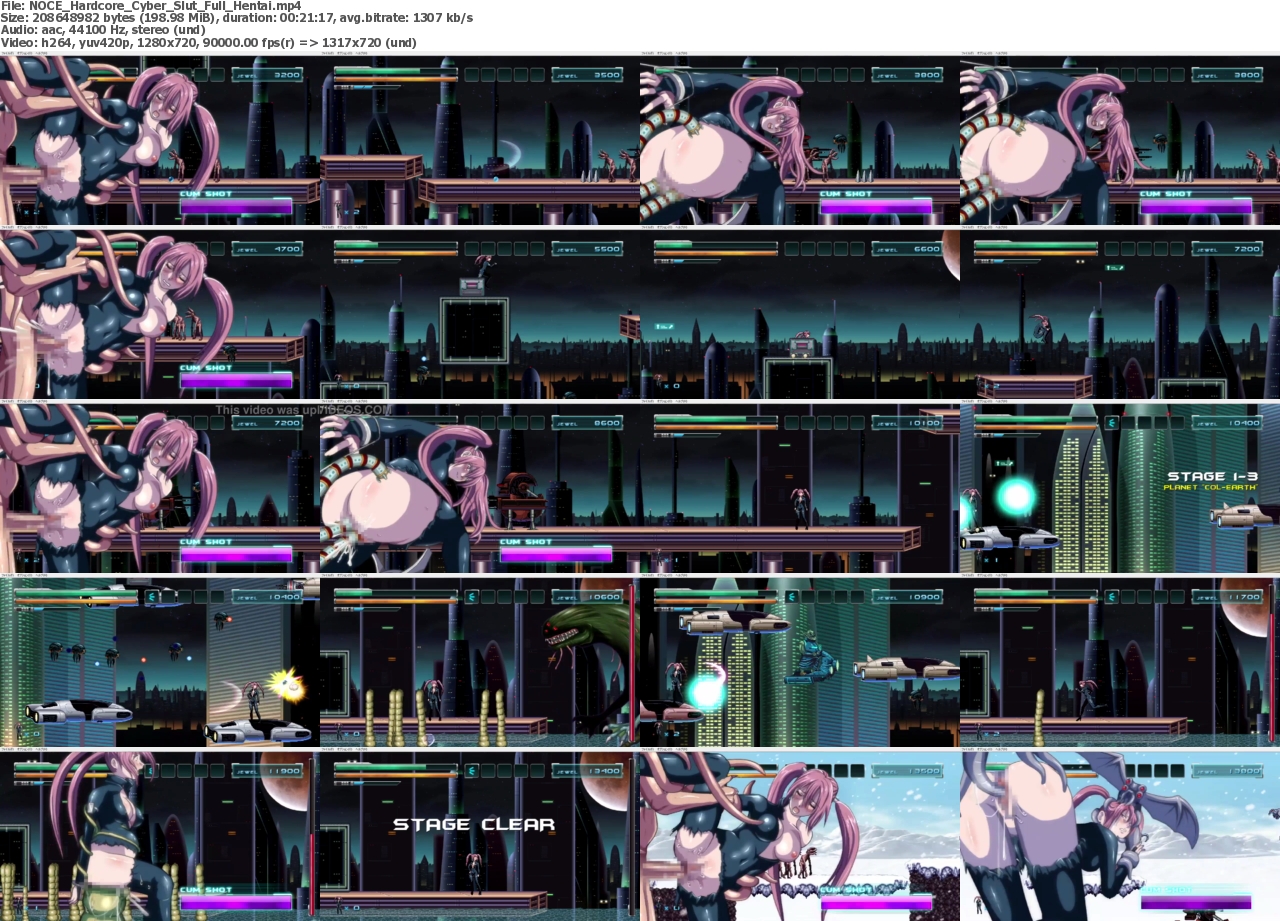Open the 'STAGE 1-3 PLANET COL-EARTH' thumbnail
1280x921 pixels.
point(1120,488)
